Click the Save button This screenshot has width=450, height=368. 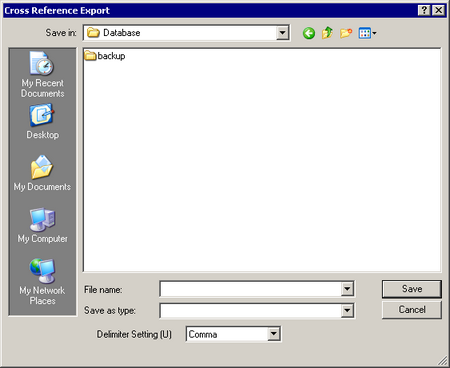pos(412,289)
